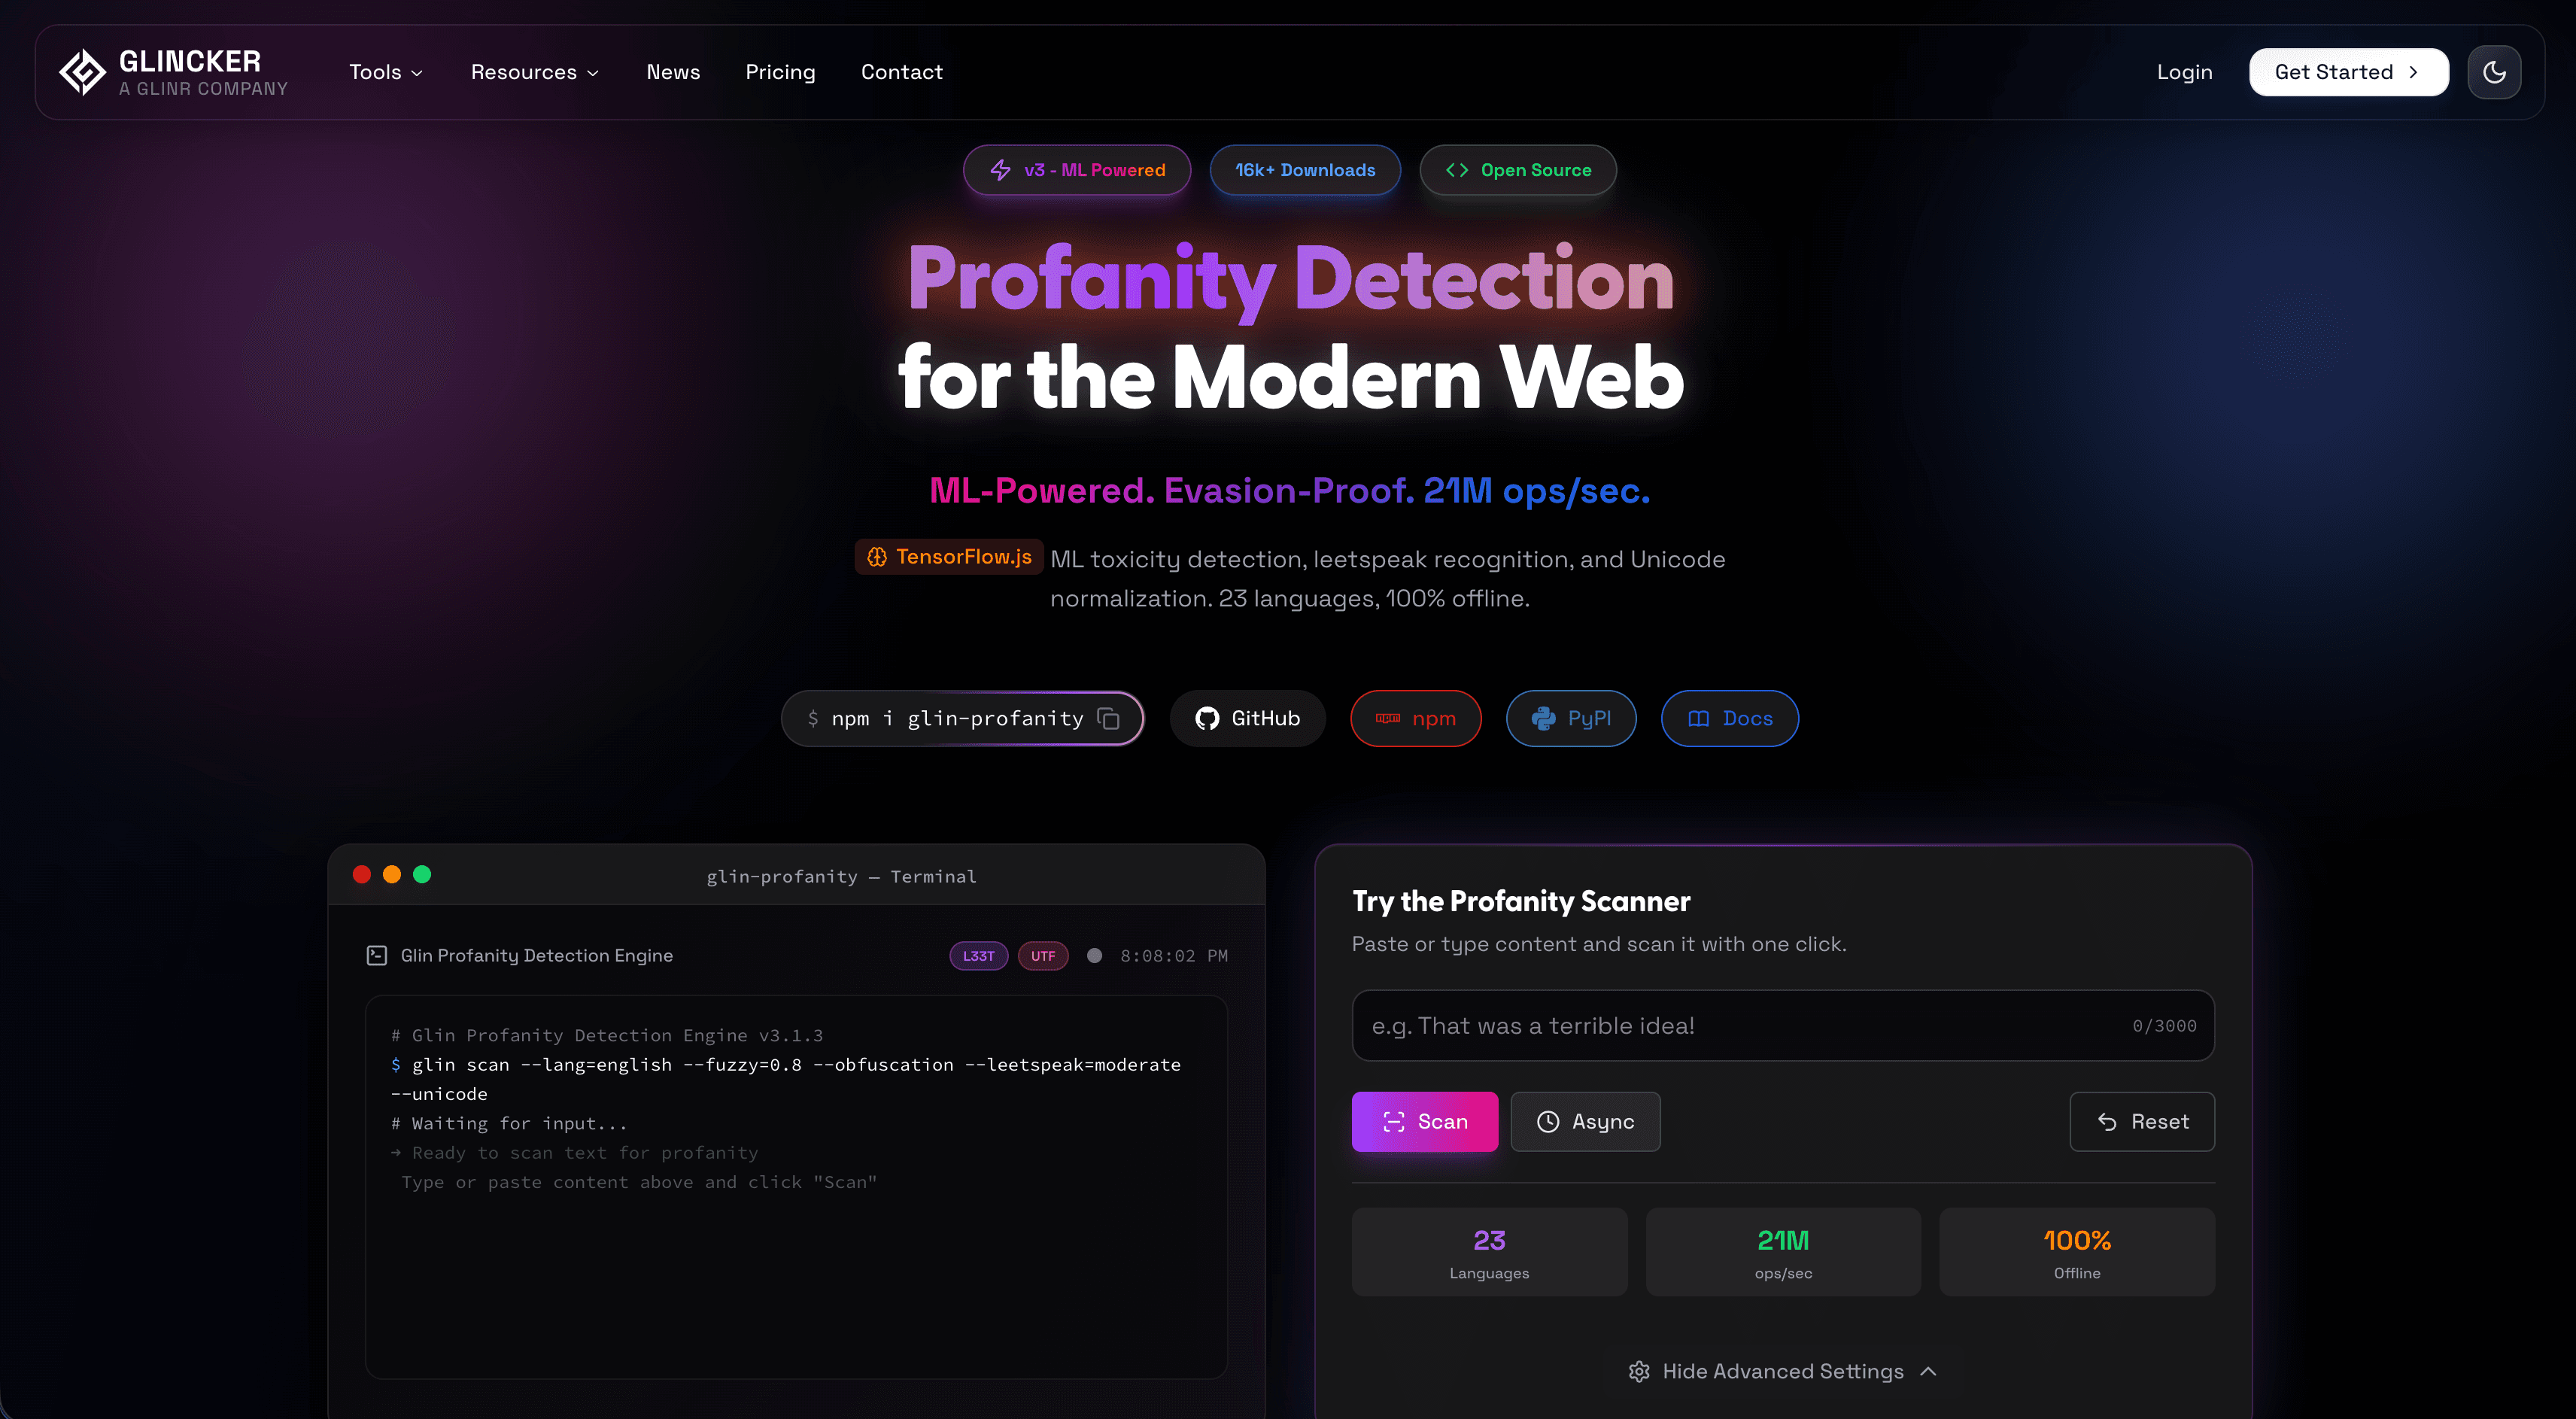Screen dimensions: 2576x1419
Task: Toggle the L33T mode badge
Action: (978, 956)
